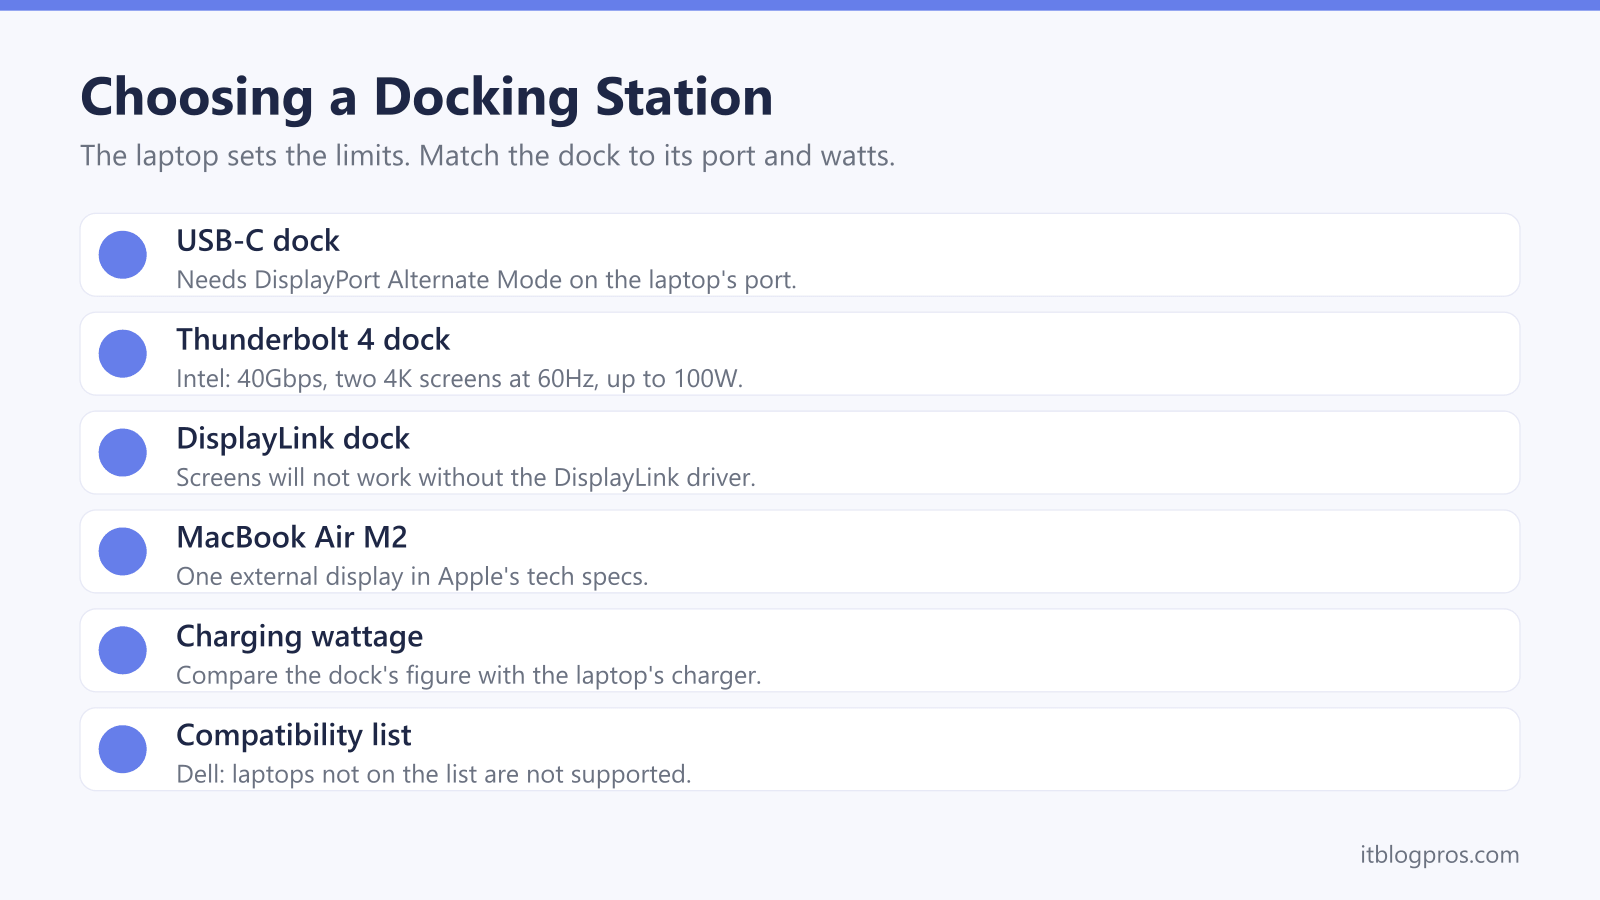Select the 'Choosing a Docking Station' title
This screenshot has height=900, width=1600.
pyautogui.click(x=426, y=98)
